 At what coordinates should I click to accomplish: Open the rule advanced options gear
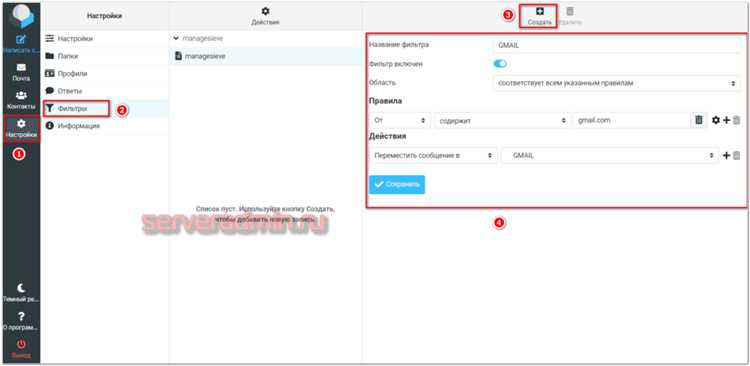716,121
